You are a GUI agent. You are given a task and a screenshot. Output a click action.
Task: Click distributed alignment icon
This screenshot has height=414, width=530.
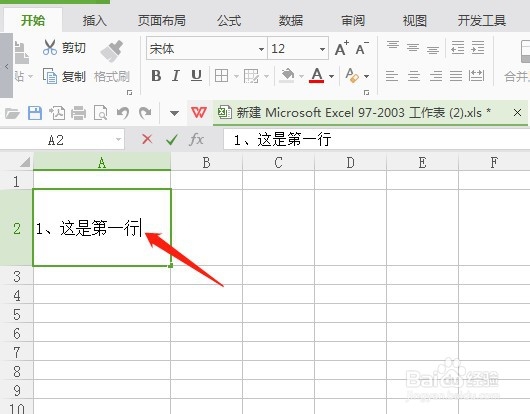477,76
